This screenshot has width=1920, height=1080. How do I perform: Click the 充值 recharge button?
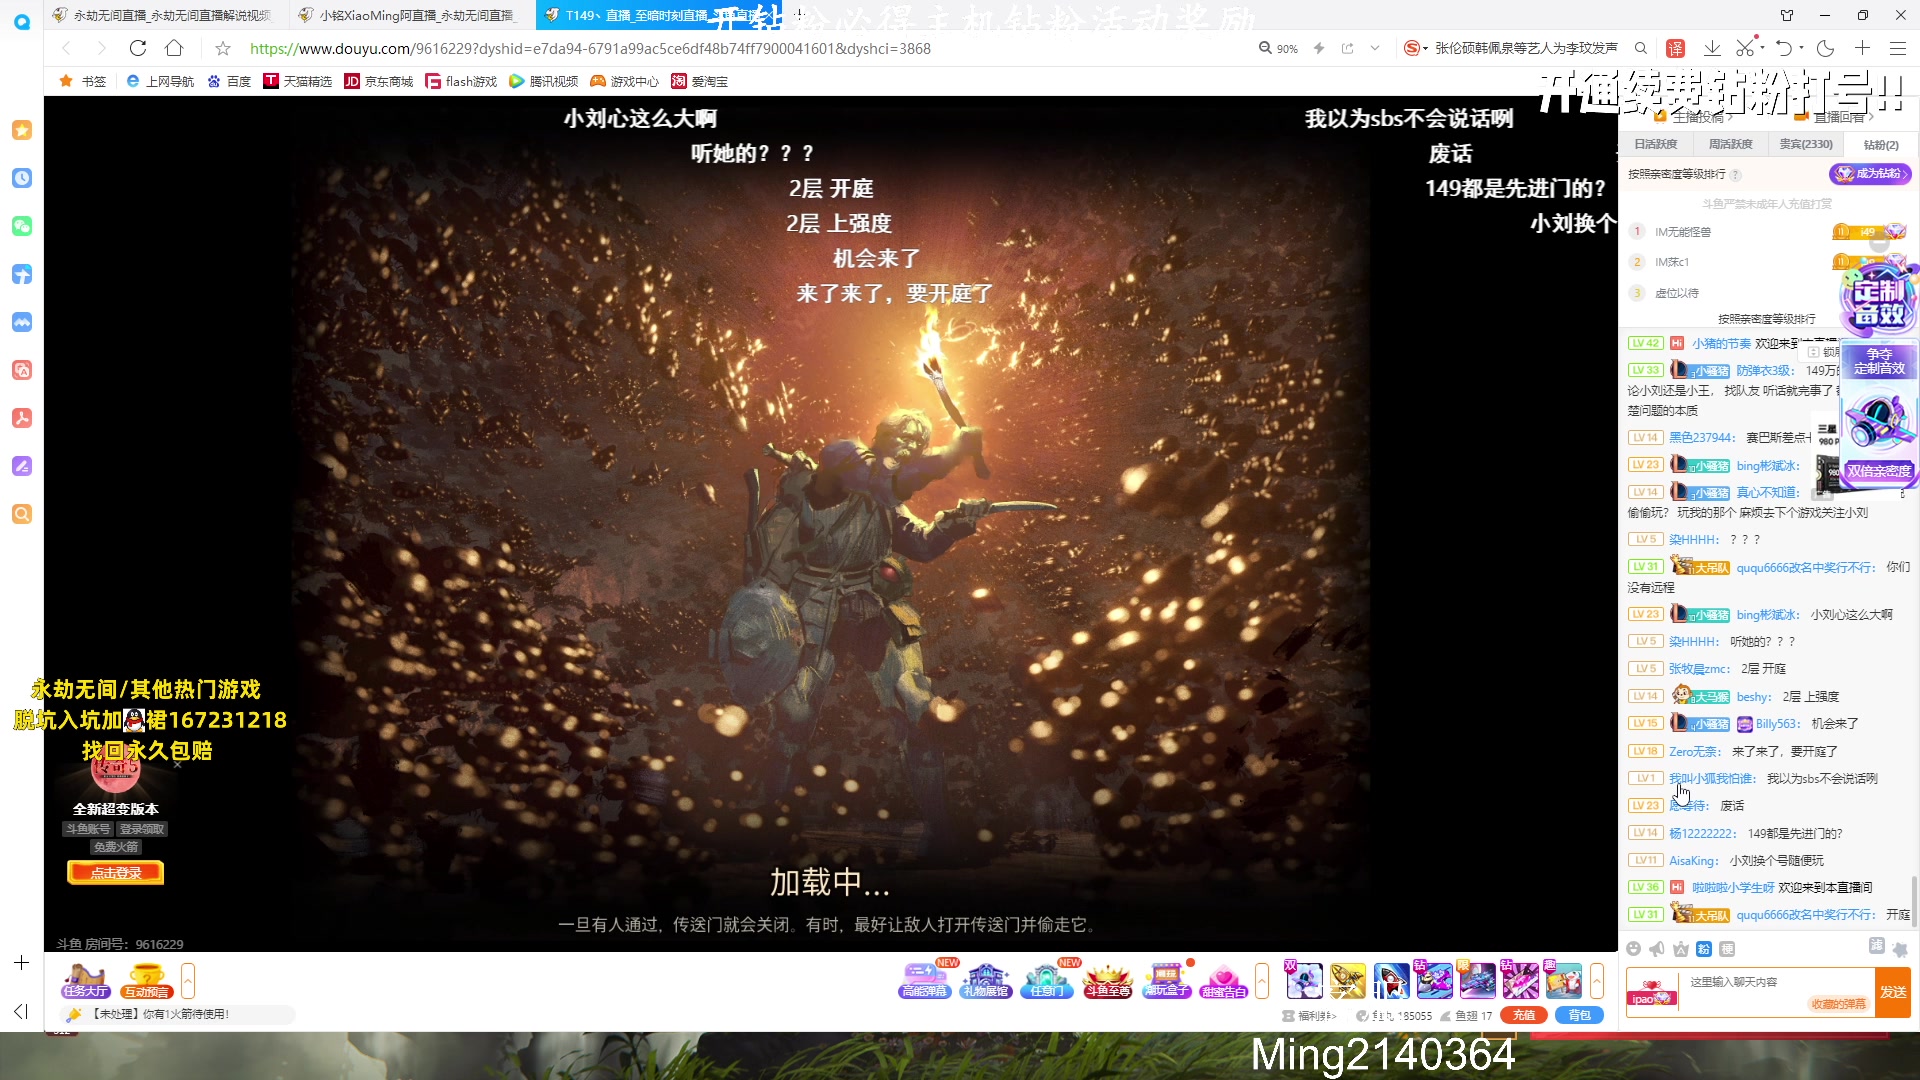tap(1524, 1015)
